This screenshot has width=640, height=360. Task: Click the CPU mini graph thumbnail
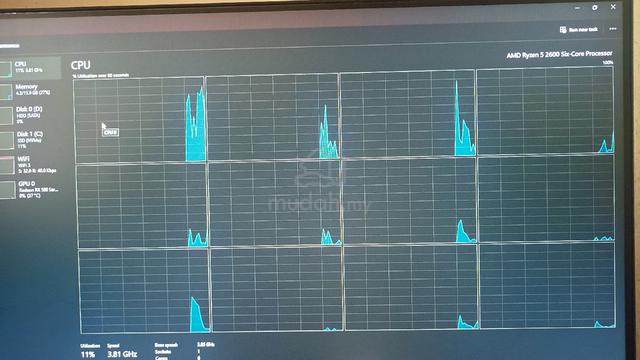[6, 69]
